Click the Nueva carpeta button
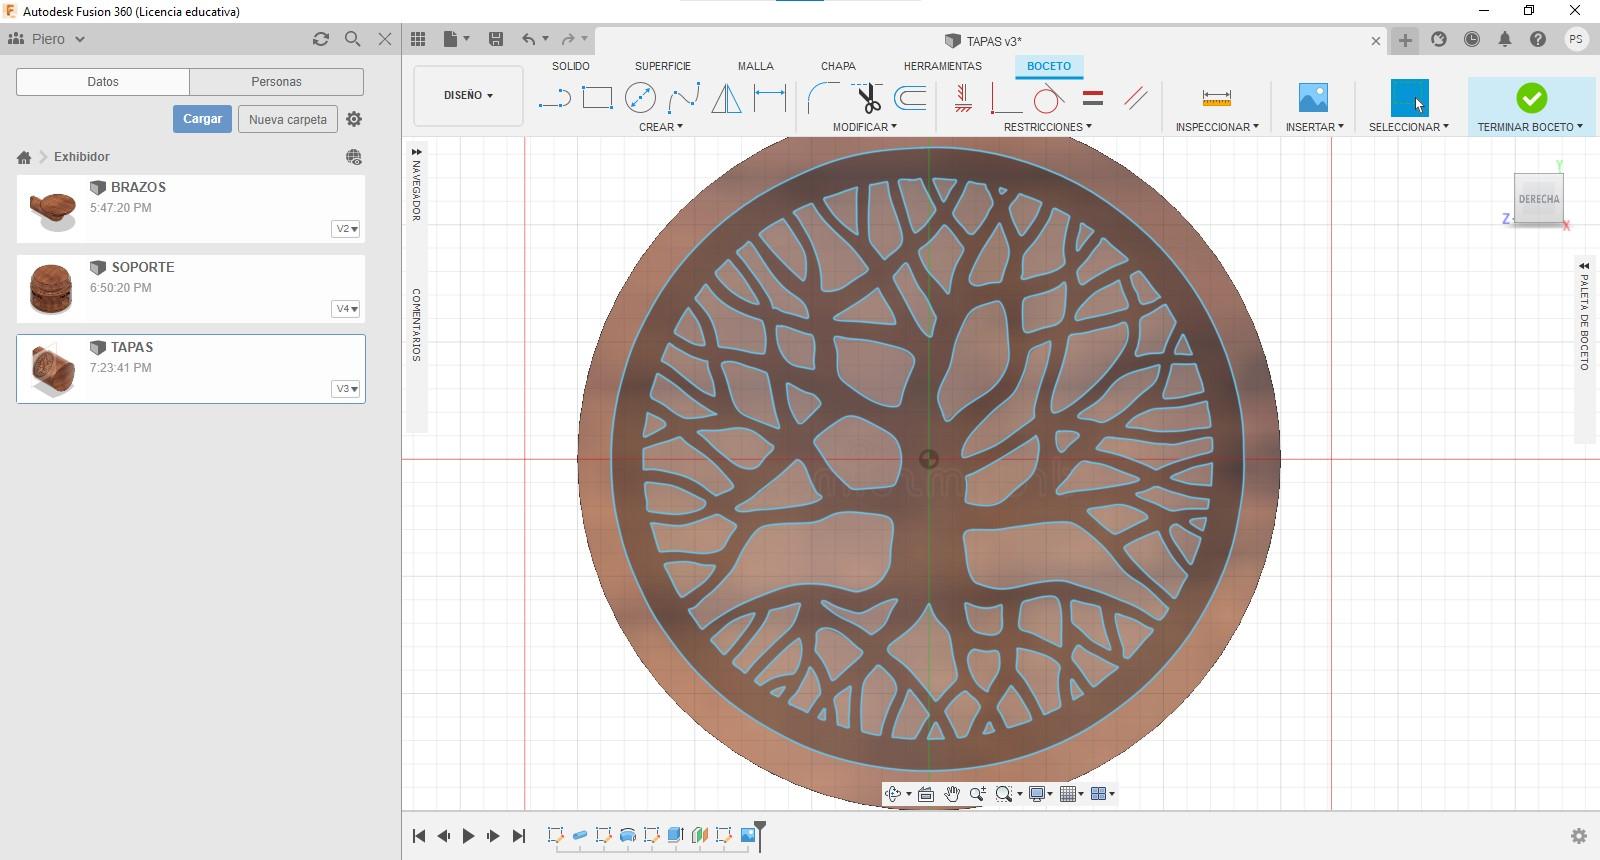The image size is (1600, 860). tap(288, 119)
